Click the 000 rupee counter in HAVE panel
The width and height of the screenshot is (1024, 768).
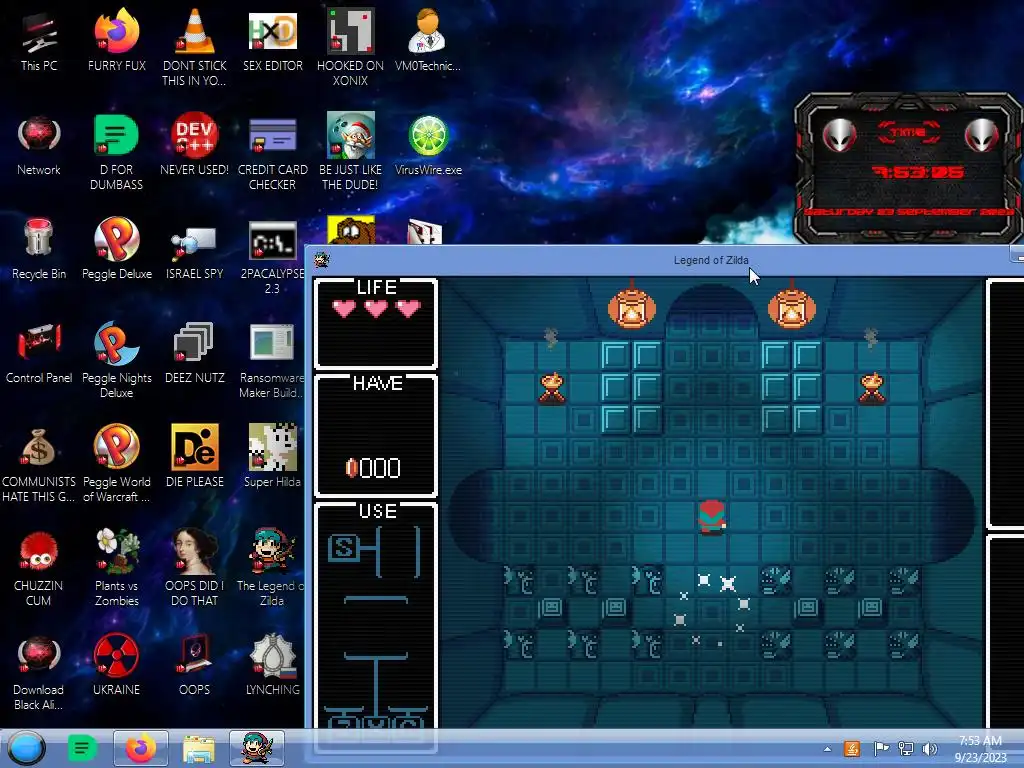tap(372, 468)
